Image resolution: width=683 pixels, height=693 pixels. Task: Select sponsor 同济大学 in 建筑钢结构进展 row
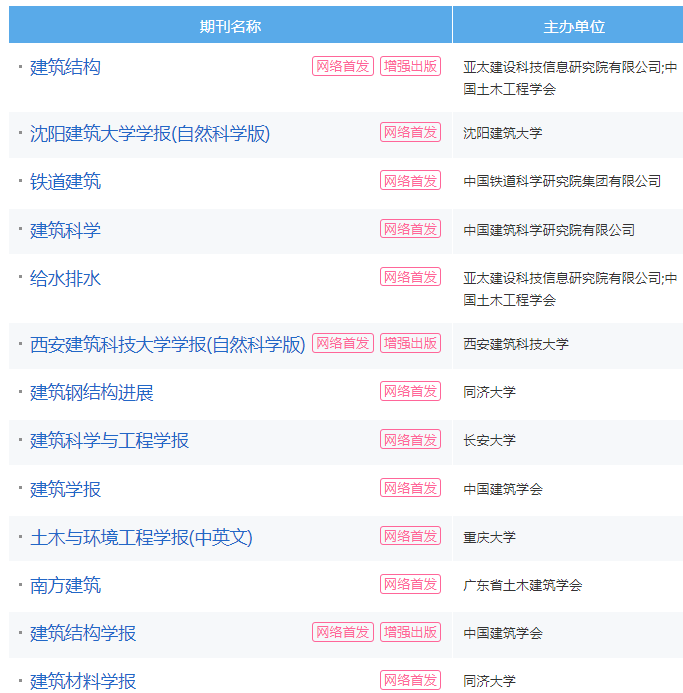tap(489, 392)
